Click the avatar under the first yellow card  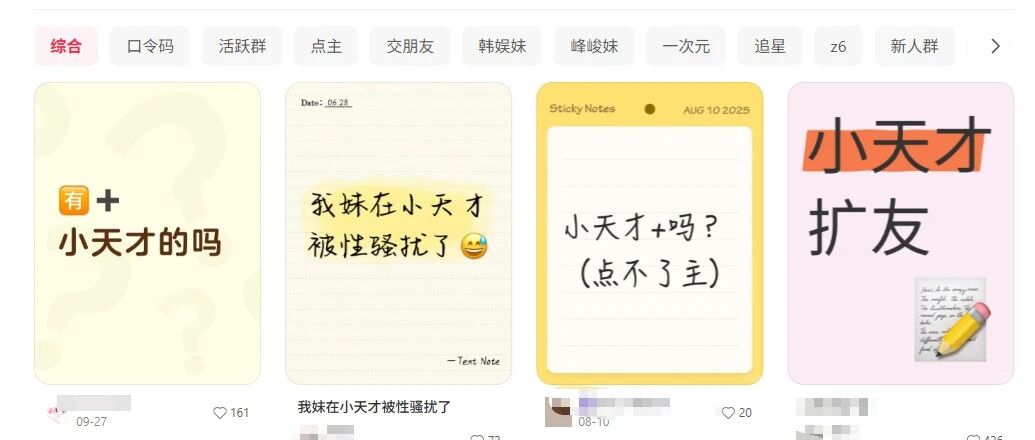point(57,413)
